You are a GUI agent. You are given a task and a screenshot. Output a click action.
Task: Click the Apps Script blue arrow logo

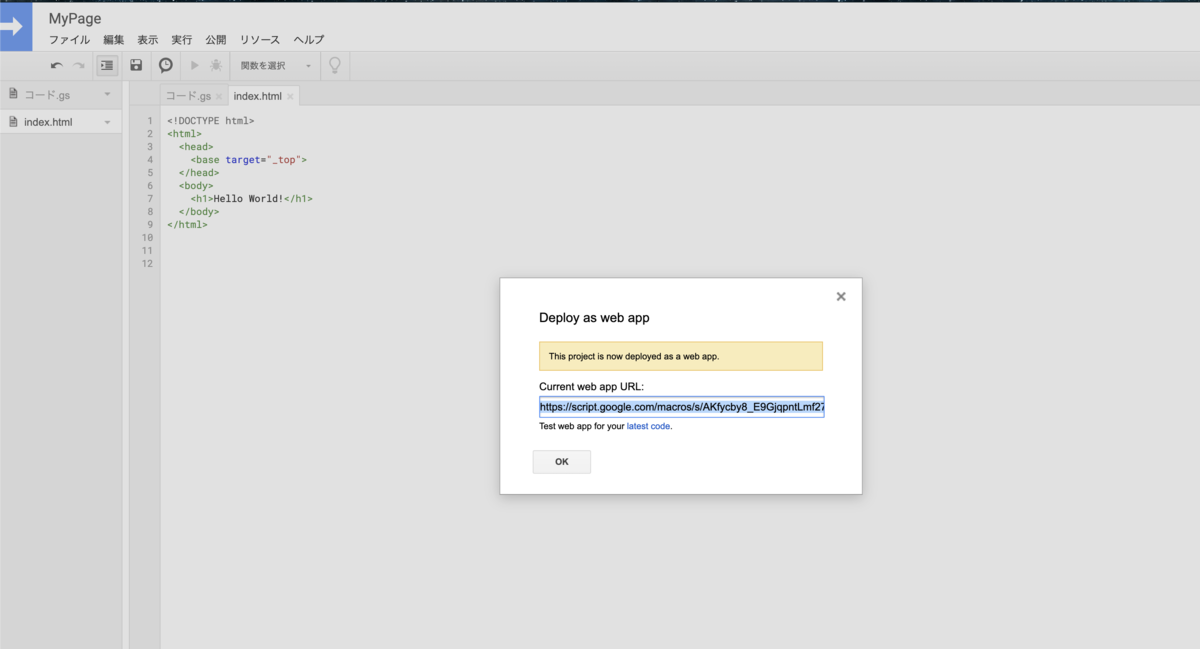(16, 27)
